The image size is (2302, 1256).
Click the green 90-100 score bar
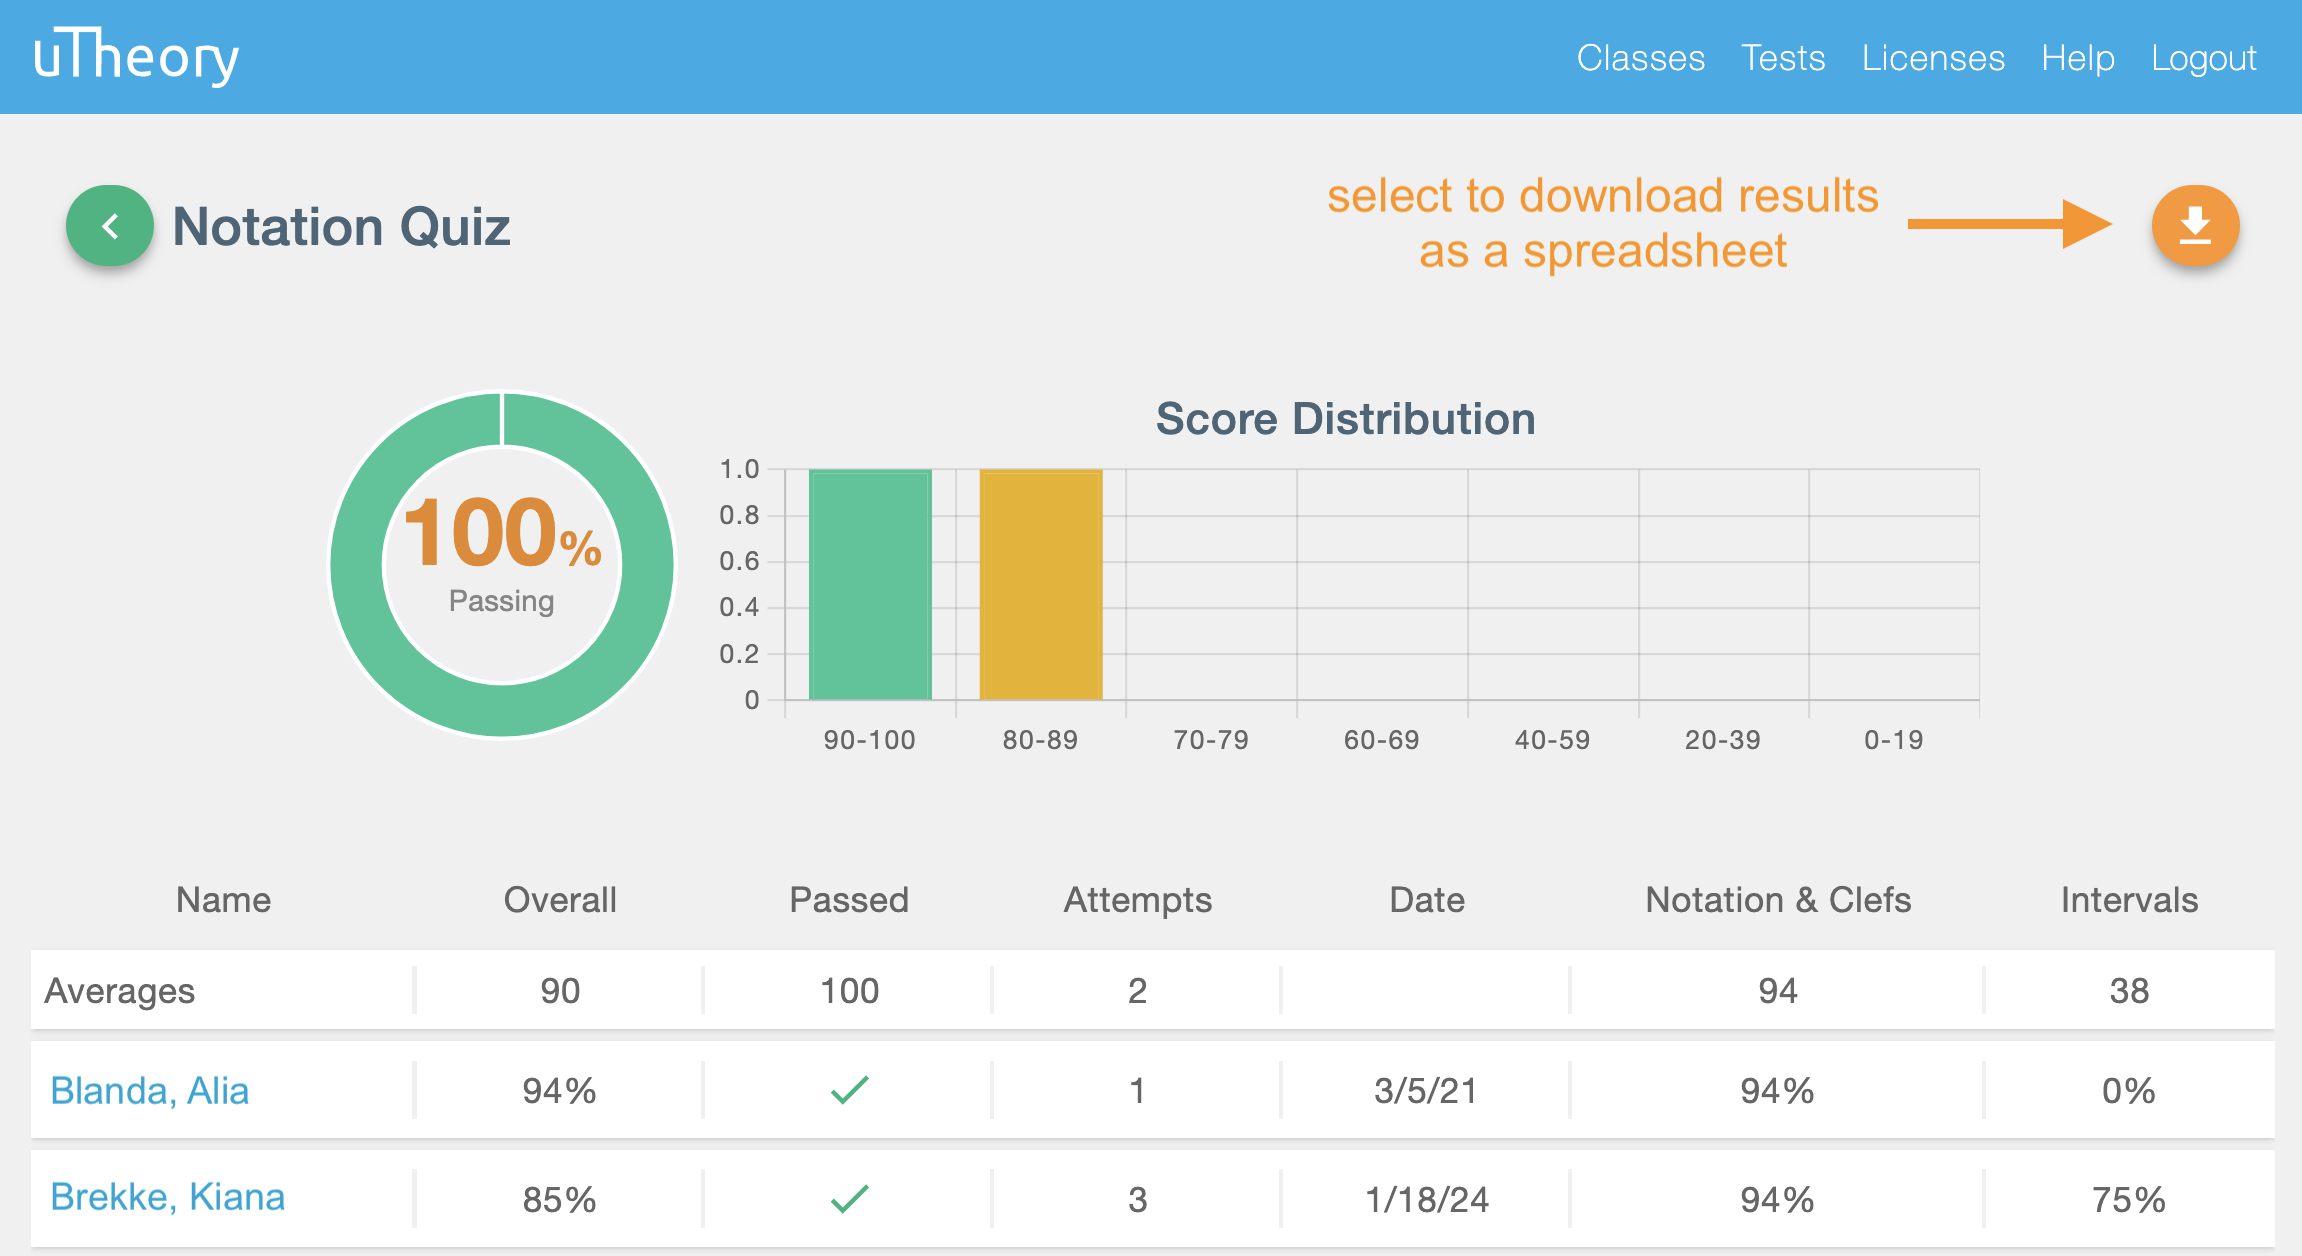870,584
